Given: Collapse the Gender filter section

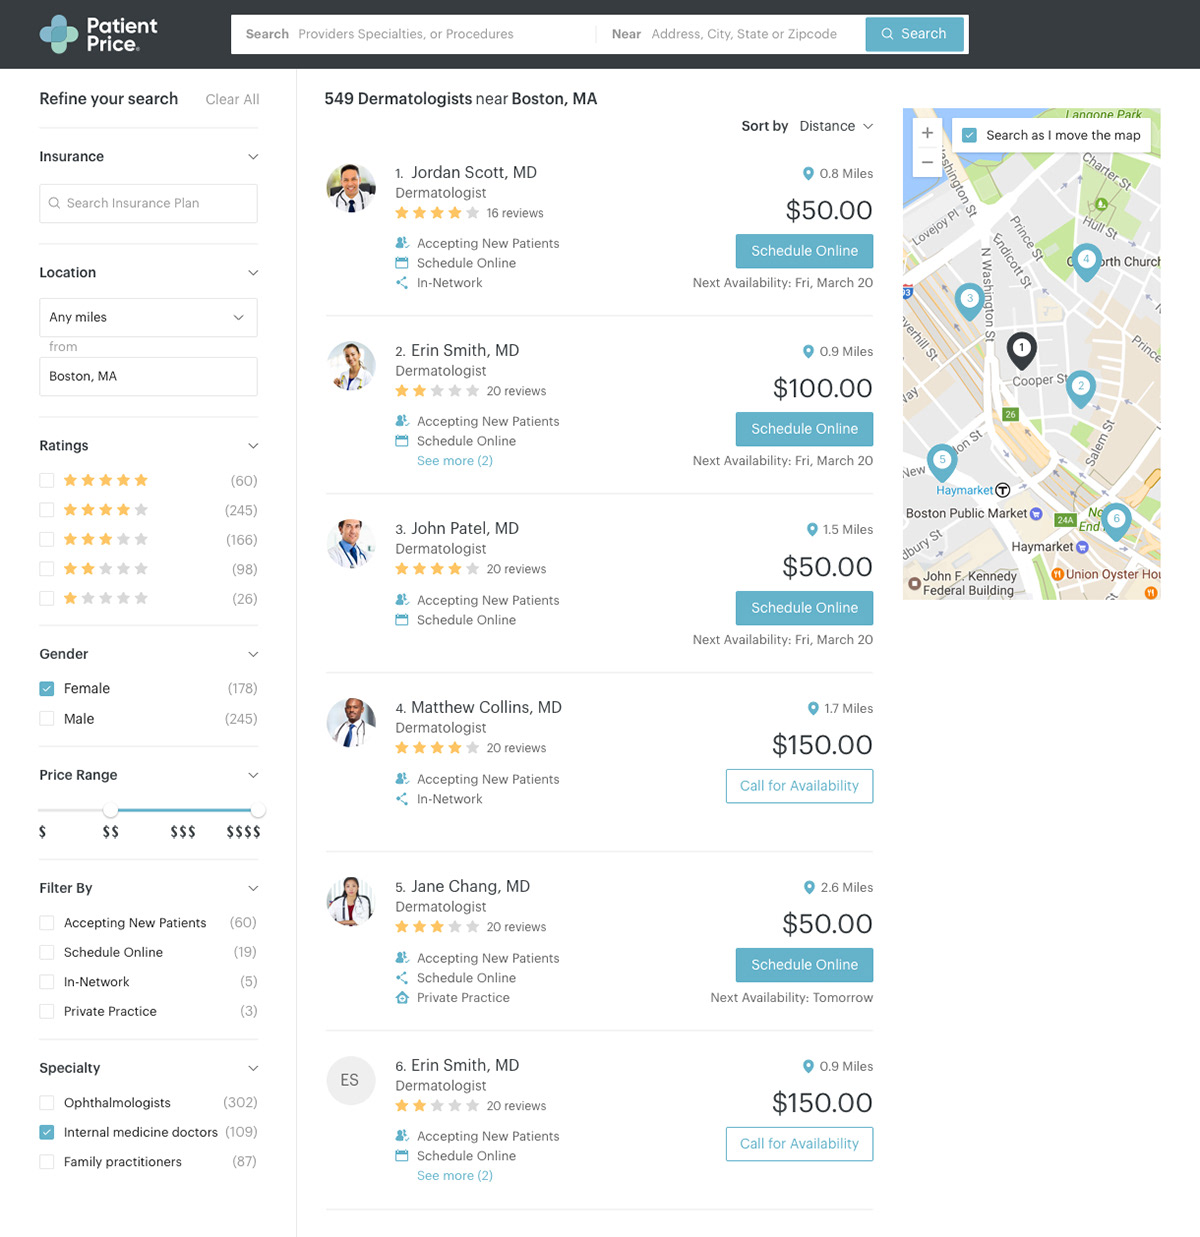Looking at the screenshot, I should [x=253, y=654].
